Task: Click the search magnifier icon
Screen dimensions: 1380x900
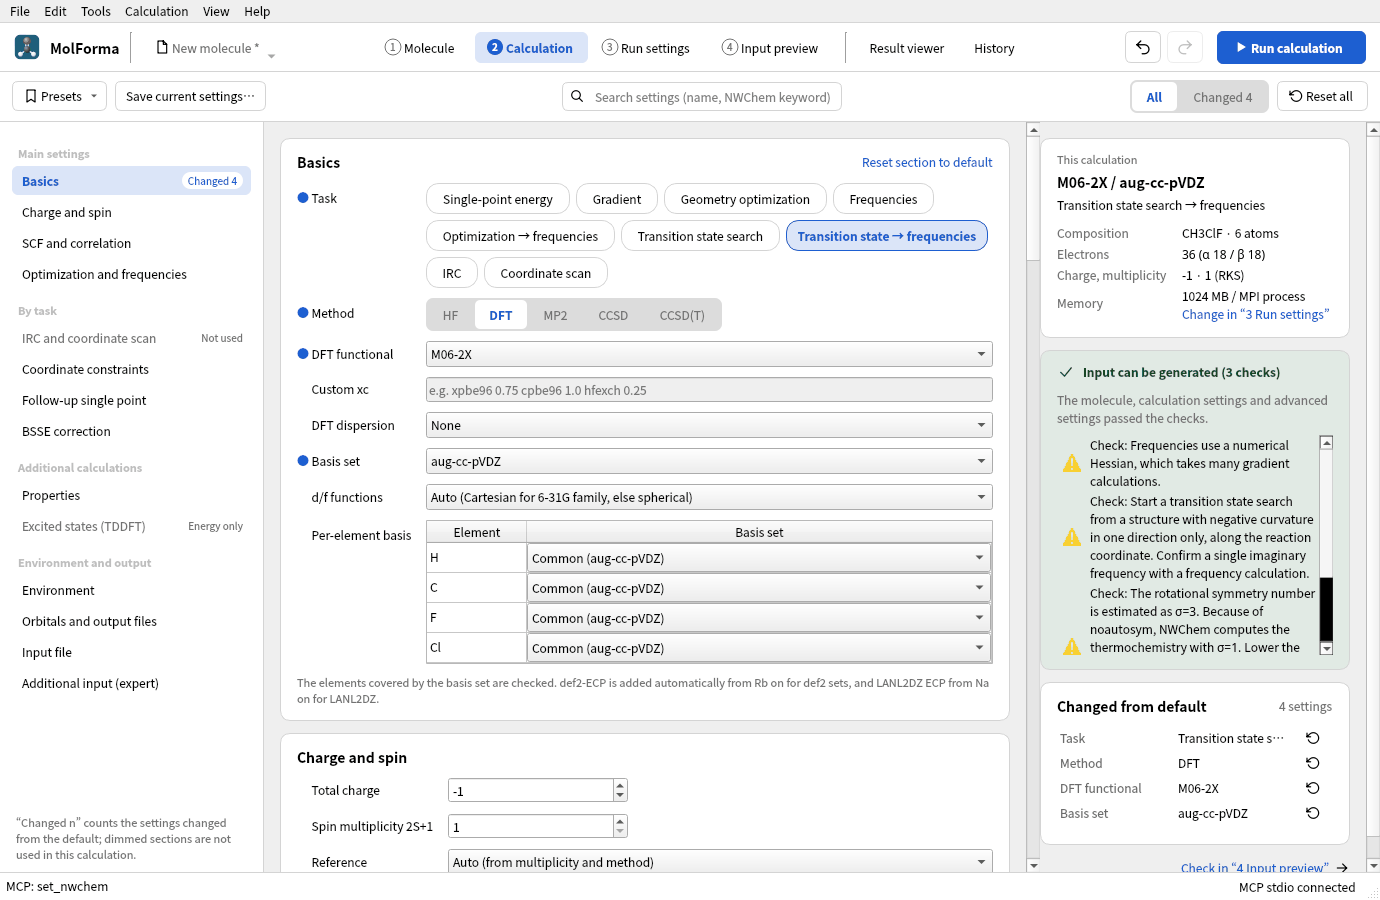Action: pos(577,97)
